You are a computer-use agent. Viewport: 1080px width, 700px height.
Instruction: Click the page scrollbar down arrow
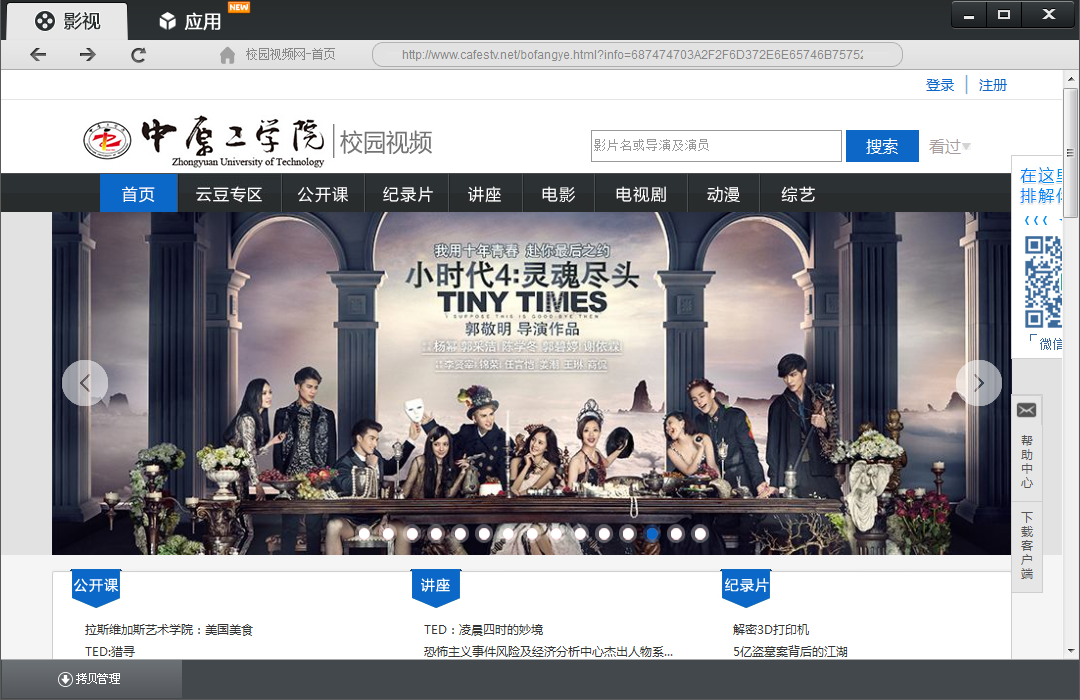click(1071, 650)
